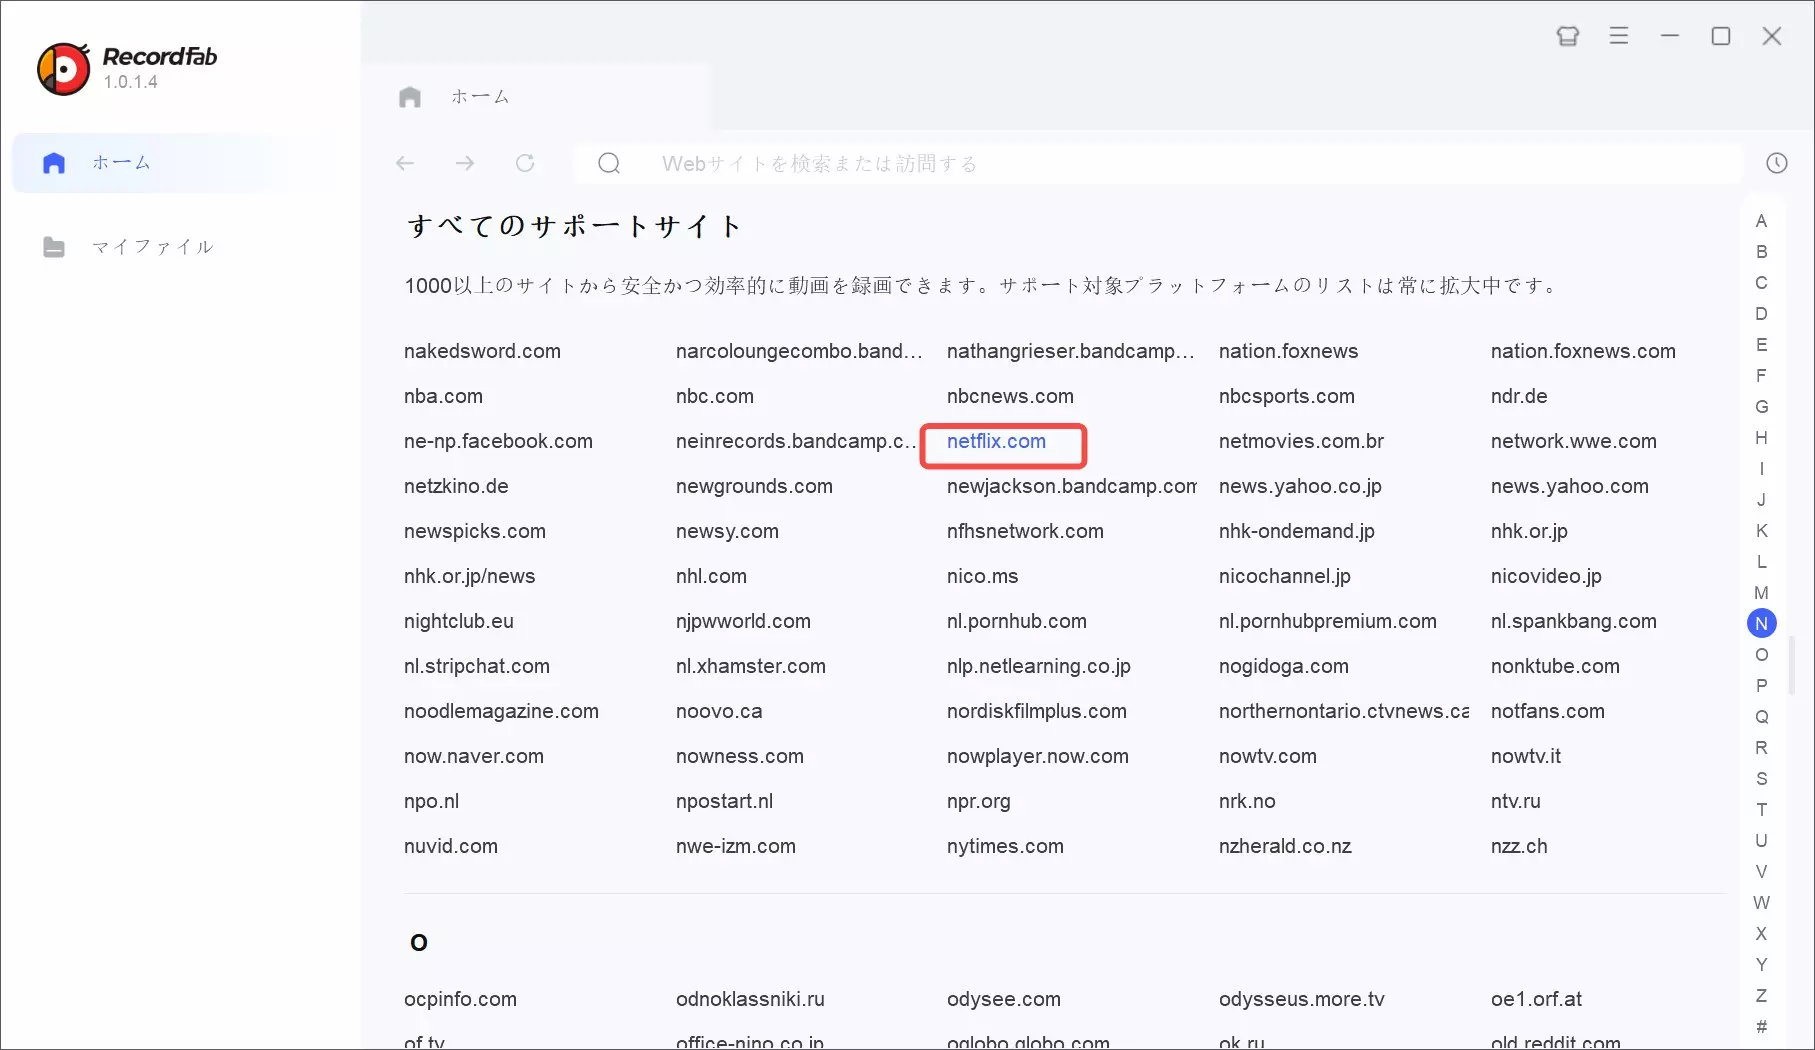Jump to letter Z in index
1815x1050 pixels.
[x=1762, y=996]
